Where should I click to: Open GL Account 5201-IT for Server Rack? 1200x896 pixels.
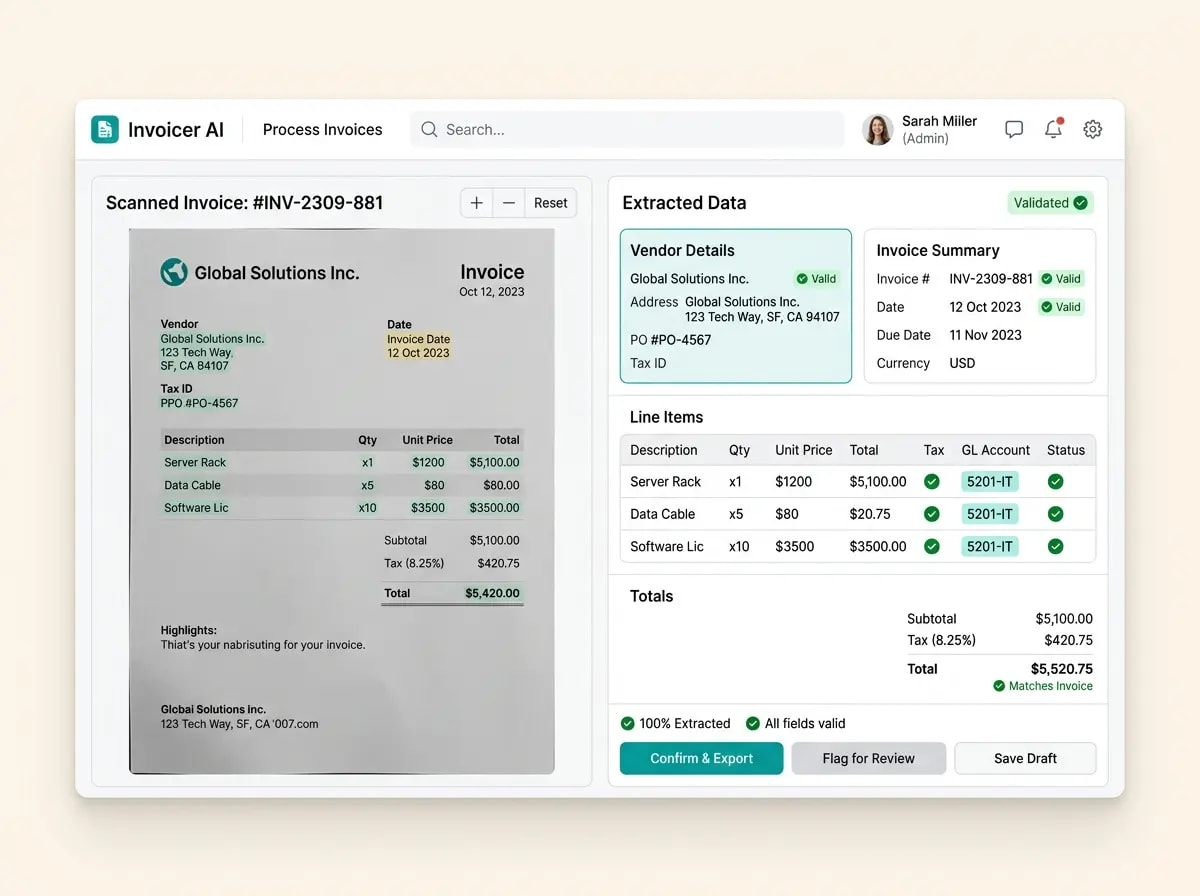[x=990, y=482]
